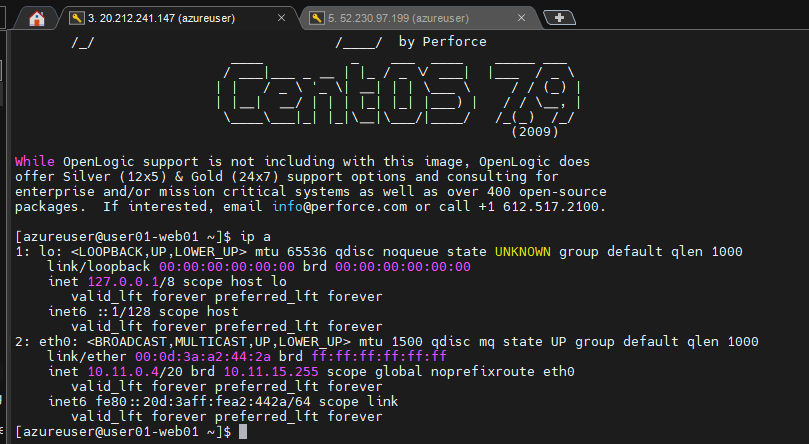Click the '::1/128' loopback IPv6 address
809x444 pixels.
(x=123, y=311)
